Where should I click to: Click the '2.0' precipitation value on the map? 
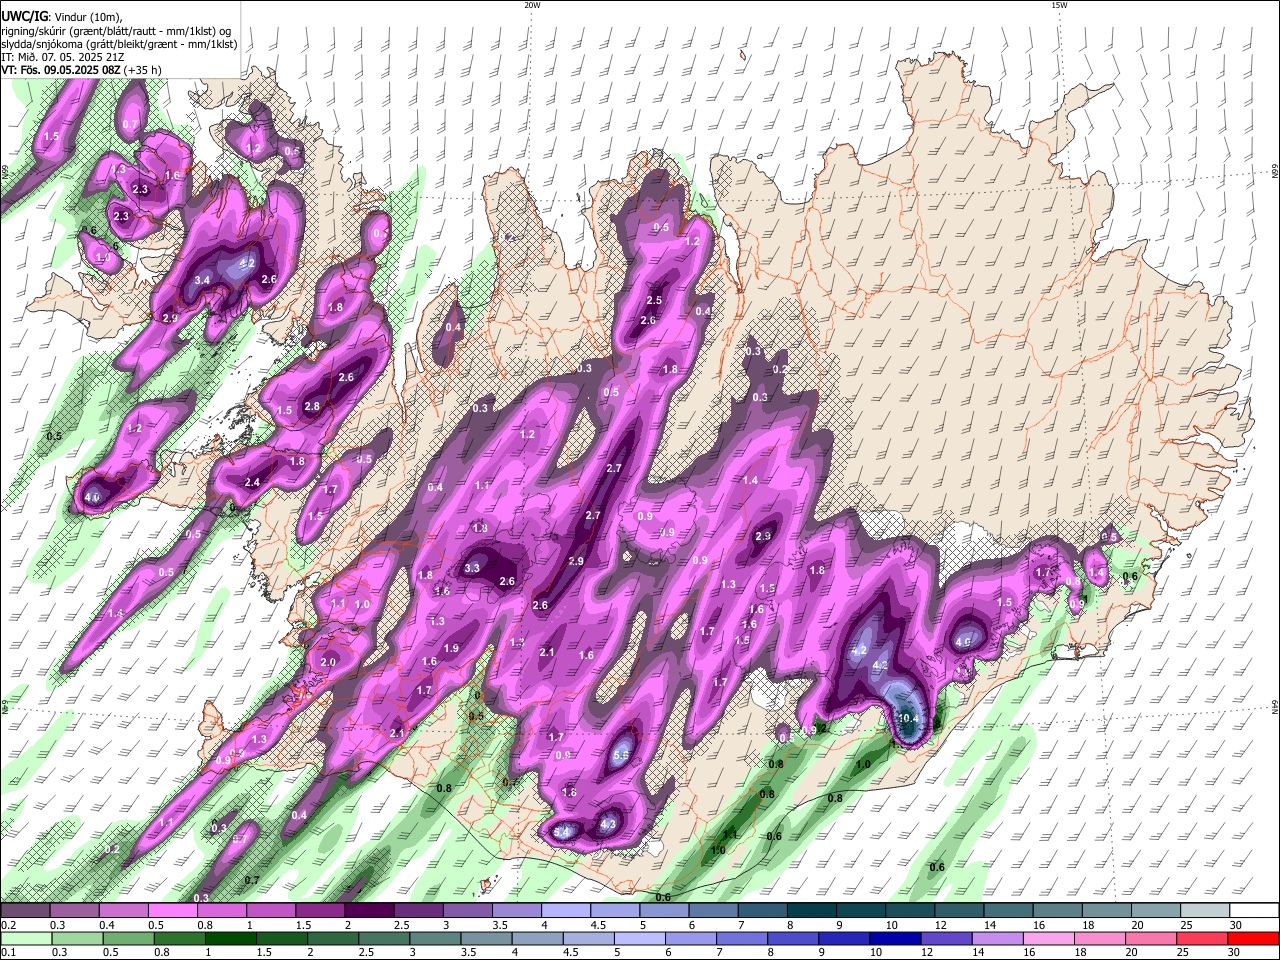(x=328, y=663)
